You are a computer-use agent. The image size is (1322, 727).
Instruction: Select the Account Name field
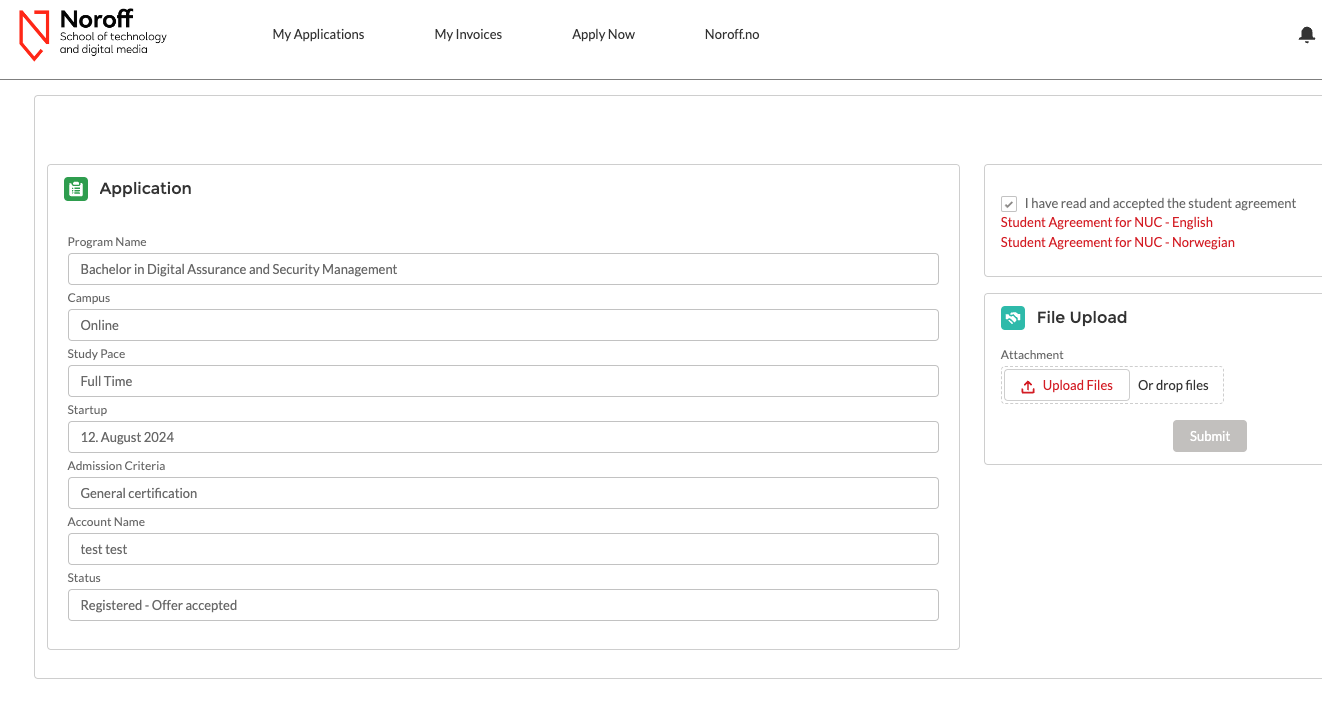(503, 548)
